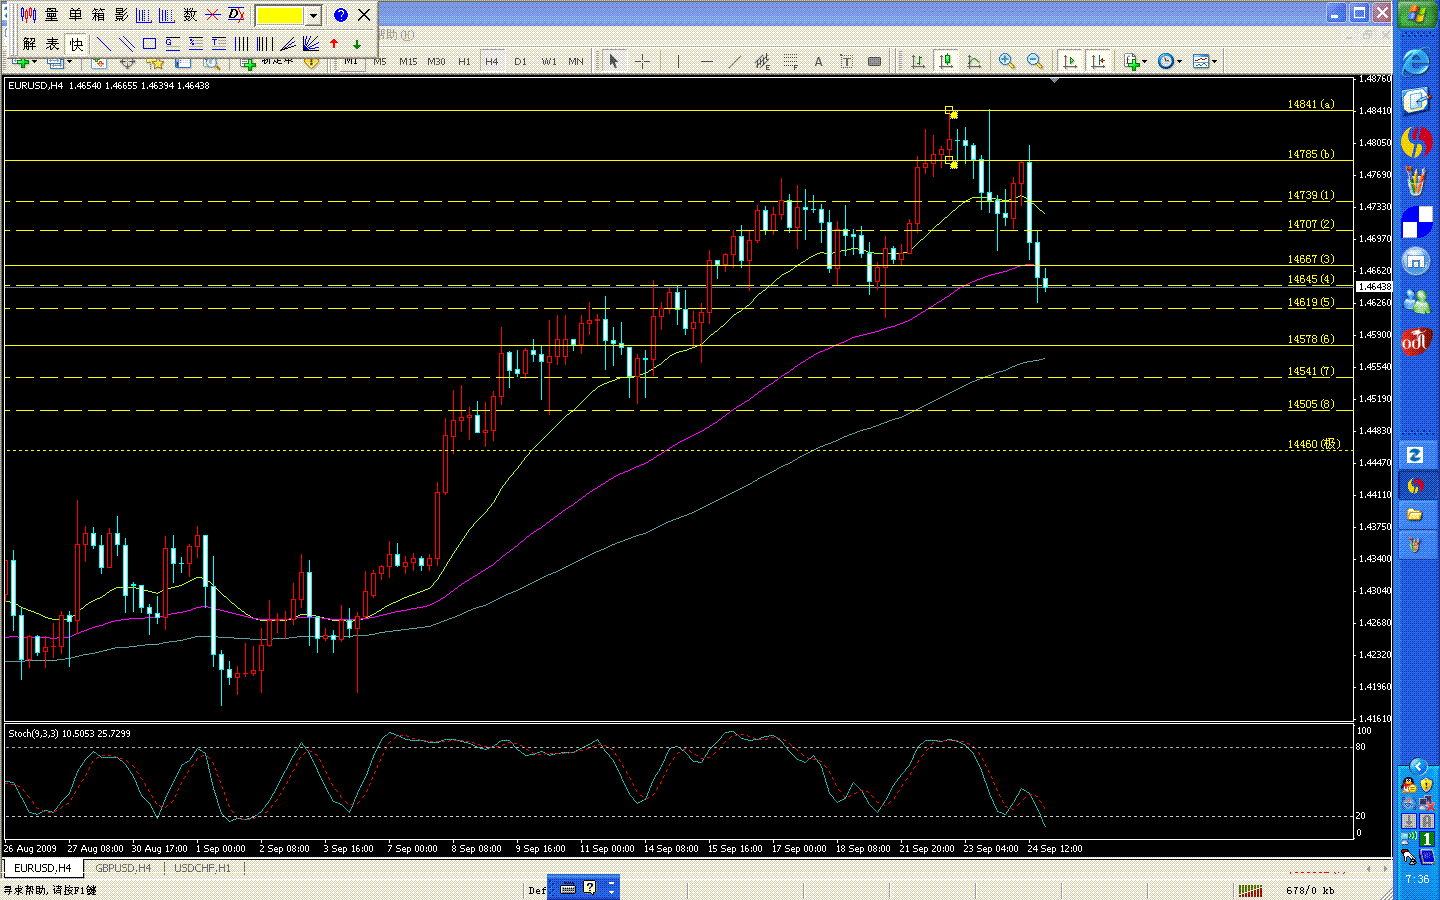Image resolution: width=1440 pixels, height=900 pixels.
Task: Click the 单 button in floating toolbar
Action: [75, 15]
